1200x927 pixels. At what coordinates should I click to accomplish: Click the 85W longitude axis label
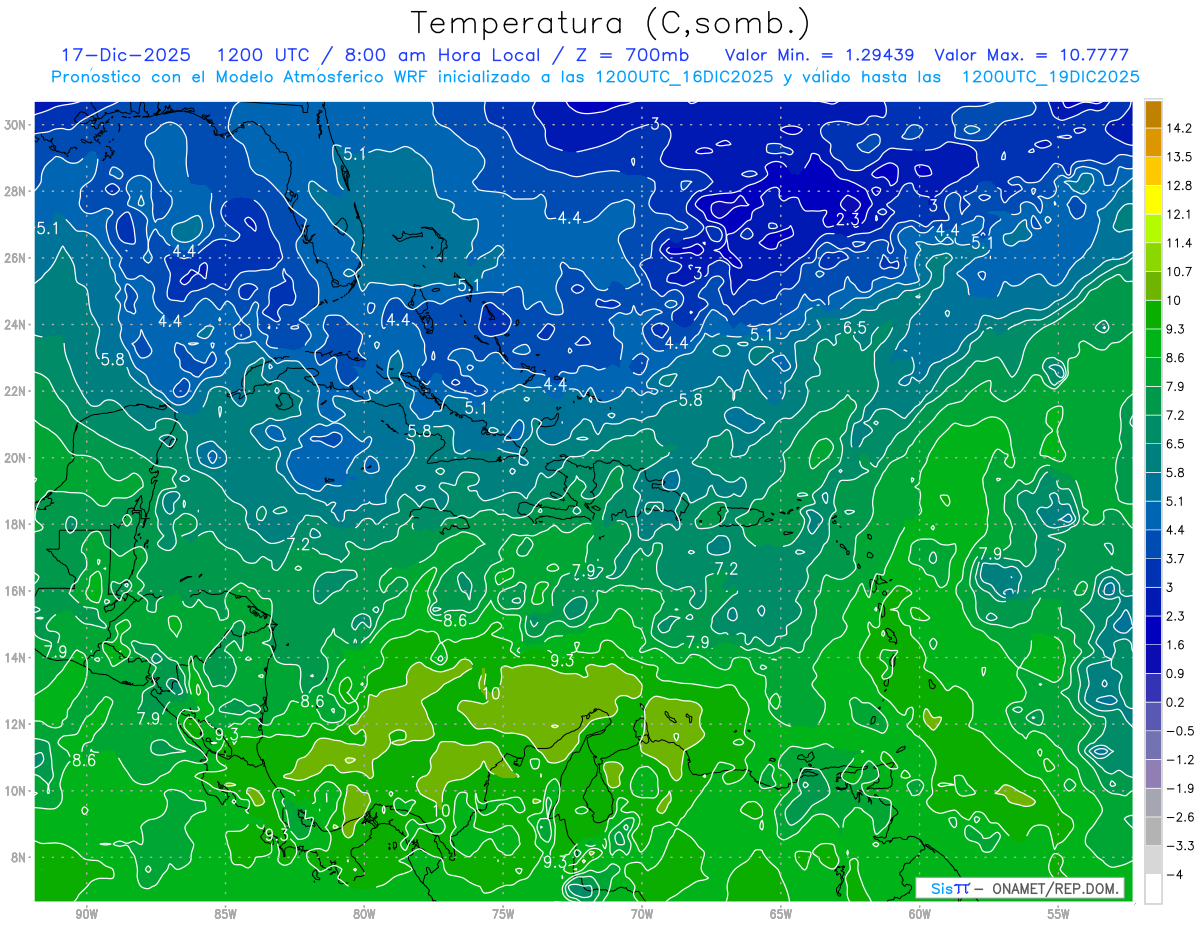tap(225, 914)
